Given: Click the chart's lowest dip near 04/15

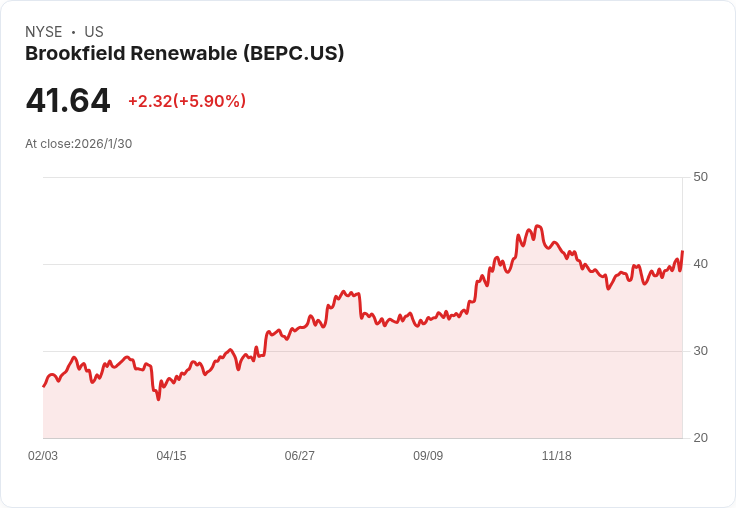Looking at the screenshot, I should 158,399.
